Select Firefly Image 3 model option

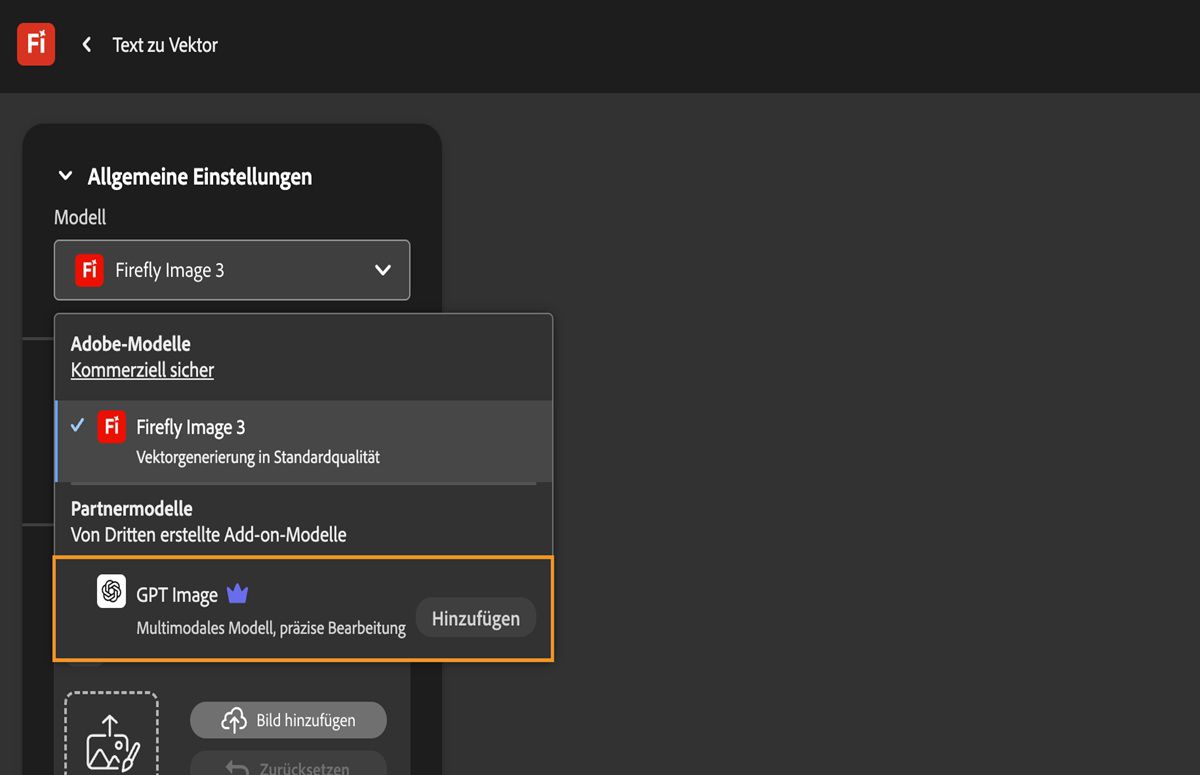click(x=304, y=441)
